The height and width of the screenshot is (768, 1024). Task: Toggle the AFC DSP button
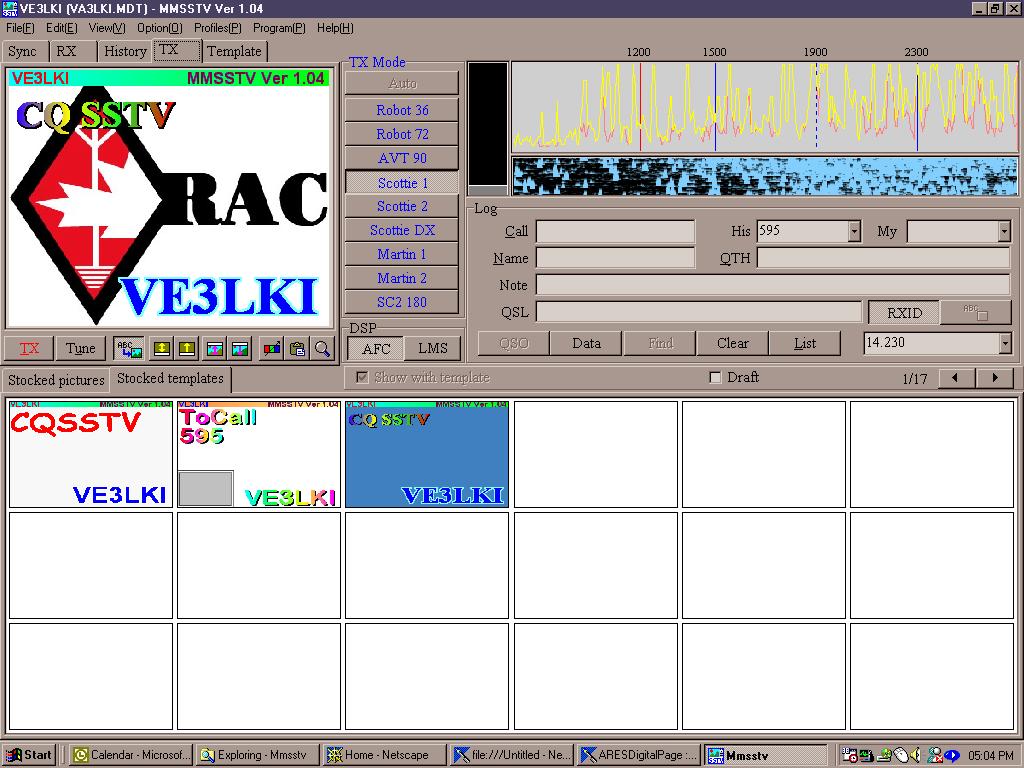[x=376, y=349]
